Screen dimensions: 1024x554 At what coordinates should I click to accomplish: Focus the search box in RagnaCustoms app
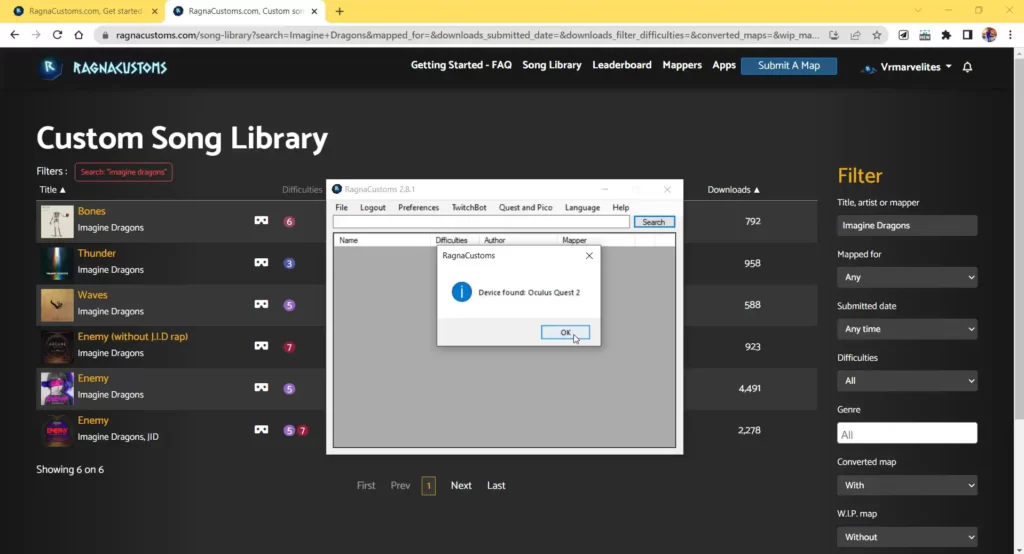coord(481,222)
